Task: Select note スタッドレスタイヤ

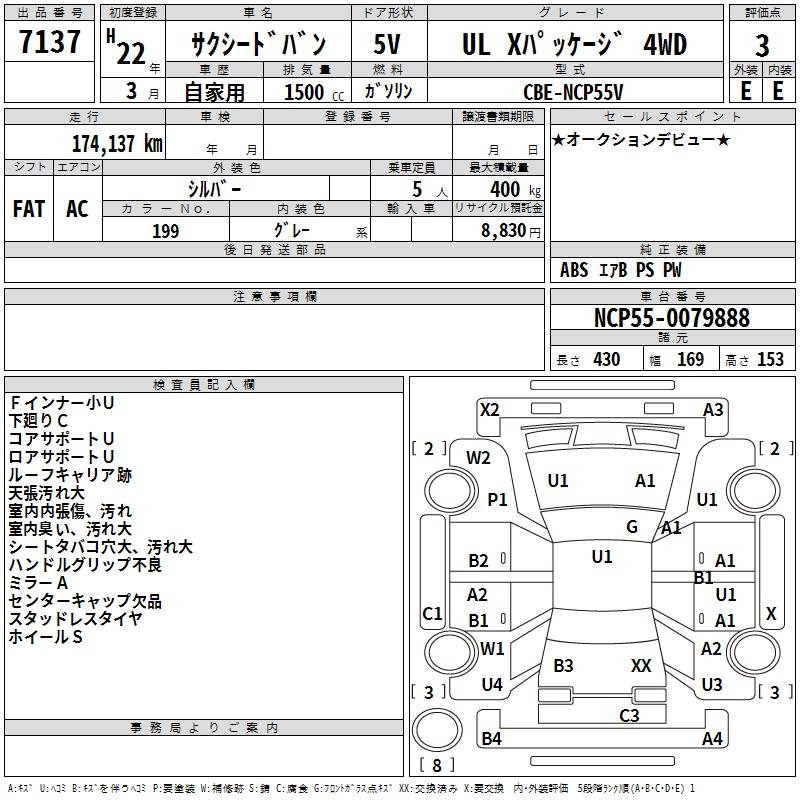Action: point(76,619)
